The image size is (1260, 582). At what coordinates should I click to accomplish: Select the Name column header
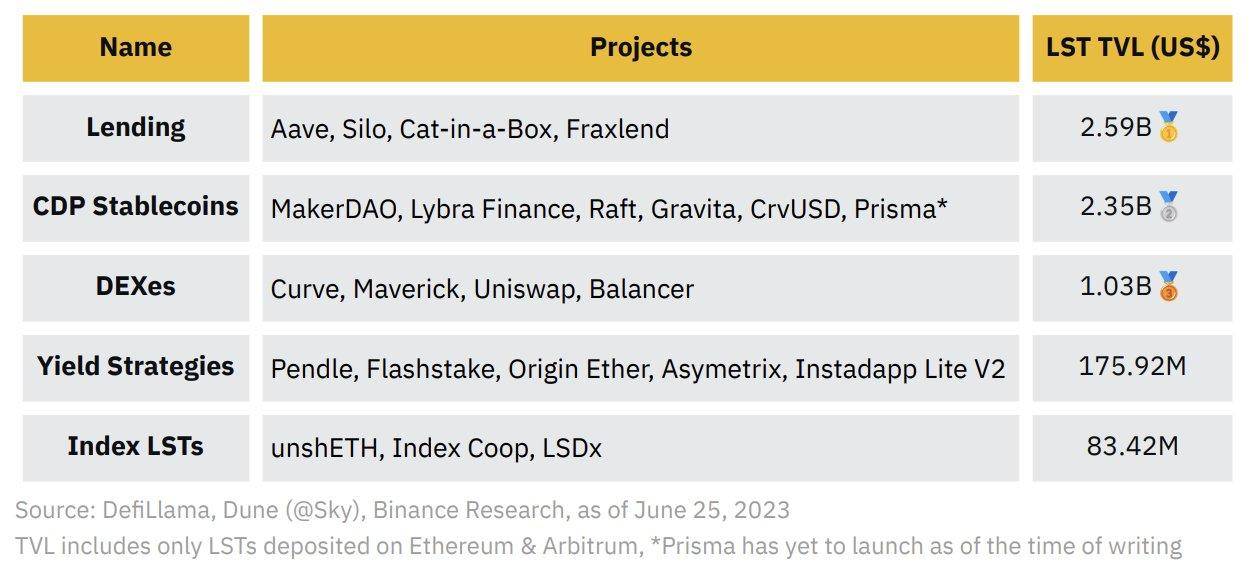click(136, 48)
